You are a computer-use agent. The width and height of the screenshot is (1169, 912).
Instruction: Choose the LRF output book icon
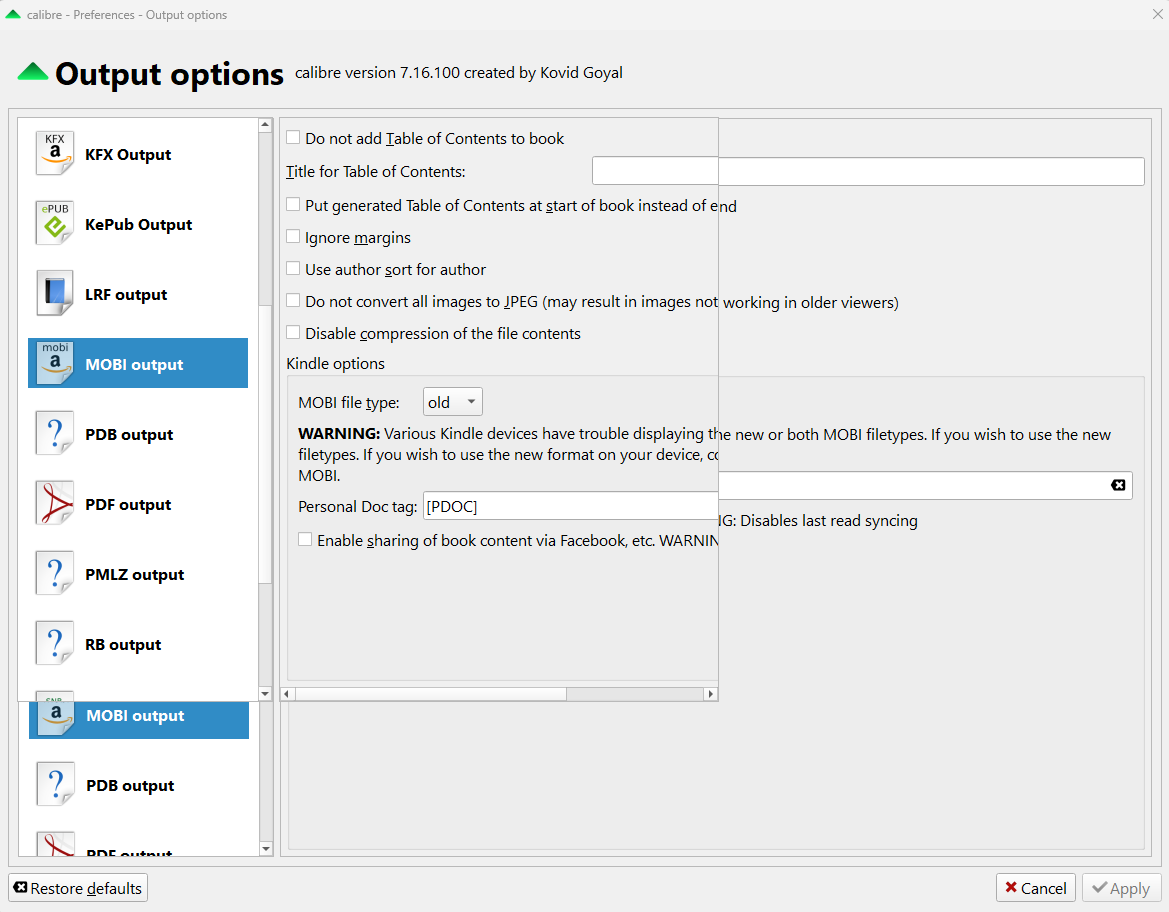(x=55, y=294)
